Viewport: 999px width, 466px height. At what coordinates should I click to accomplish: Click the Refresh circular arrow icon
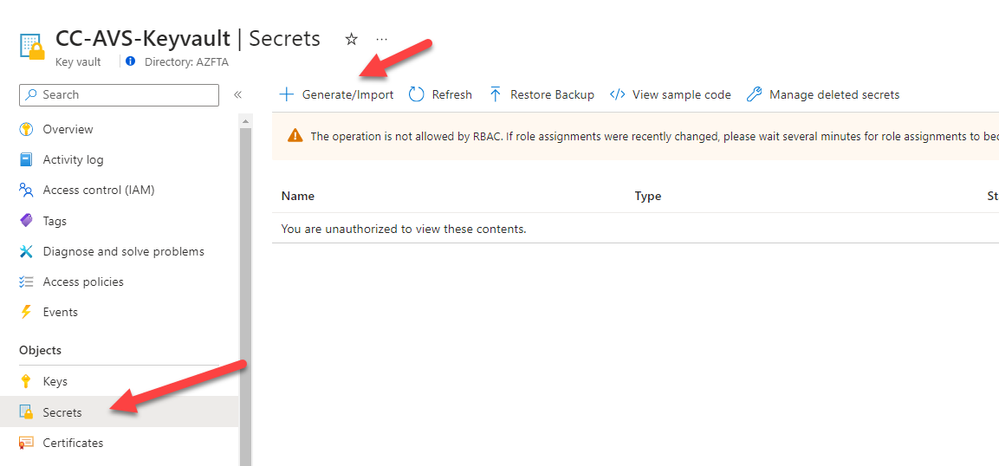click(x=417, y=95)
